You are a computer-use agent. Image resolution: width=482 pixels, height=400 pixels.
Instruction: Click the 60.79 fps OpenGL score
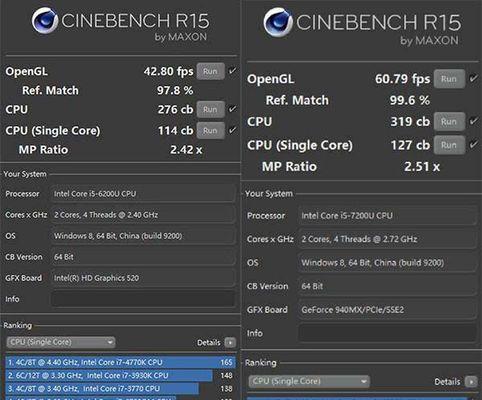402,79
